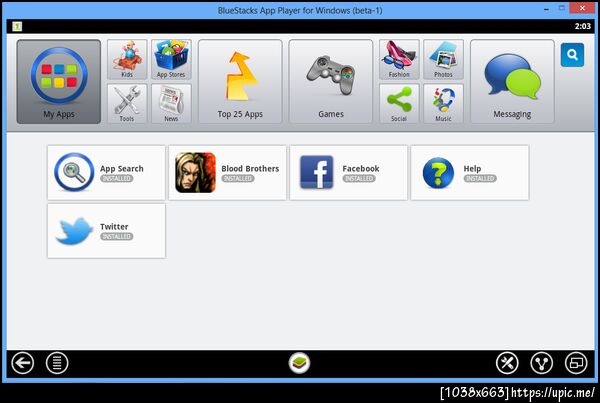Image resolution: width=600 pixels, height=403 pixels.
Task: Open settings wrench and screwdriver icon
Action: pos(507,363)
